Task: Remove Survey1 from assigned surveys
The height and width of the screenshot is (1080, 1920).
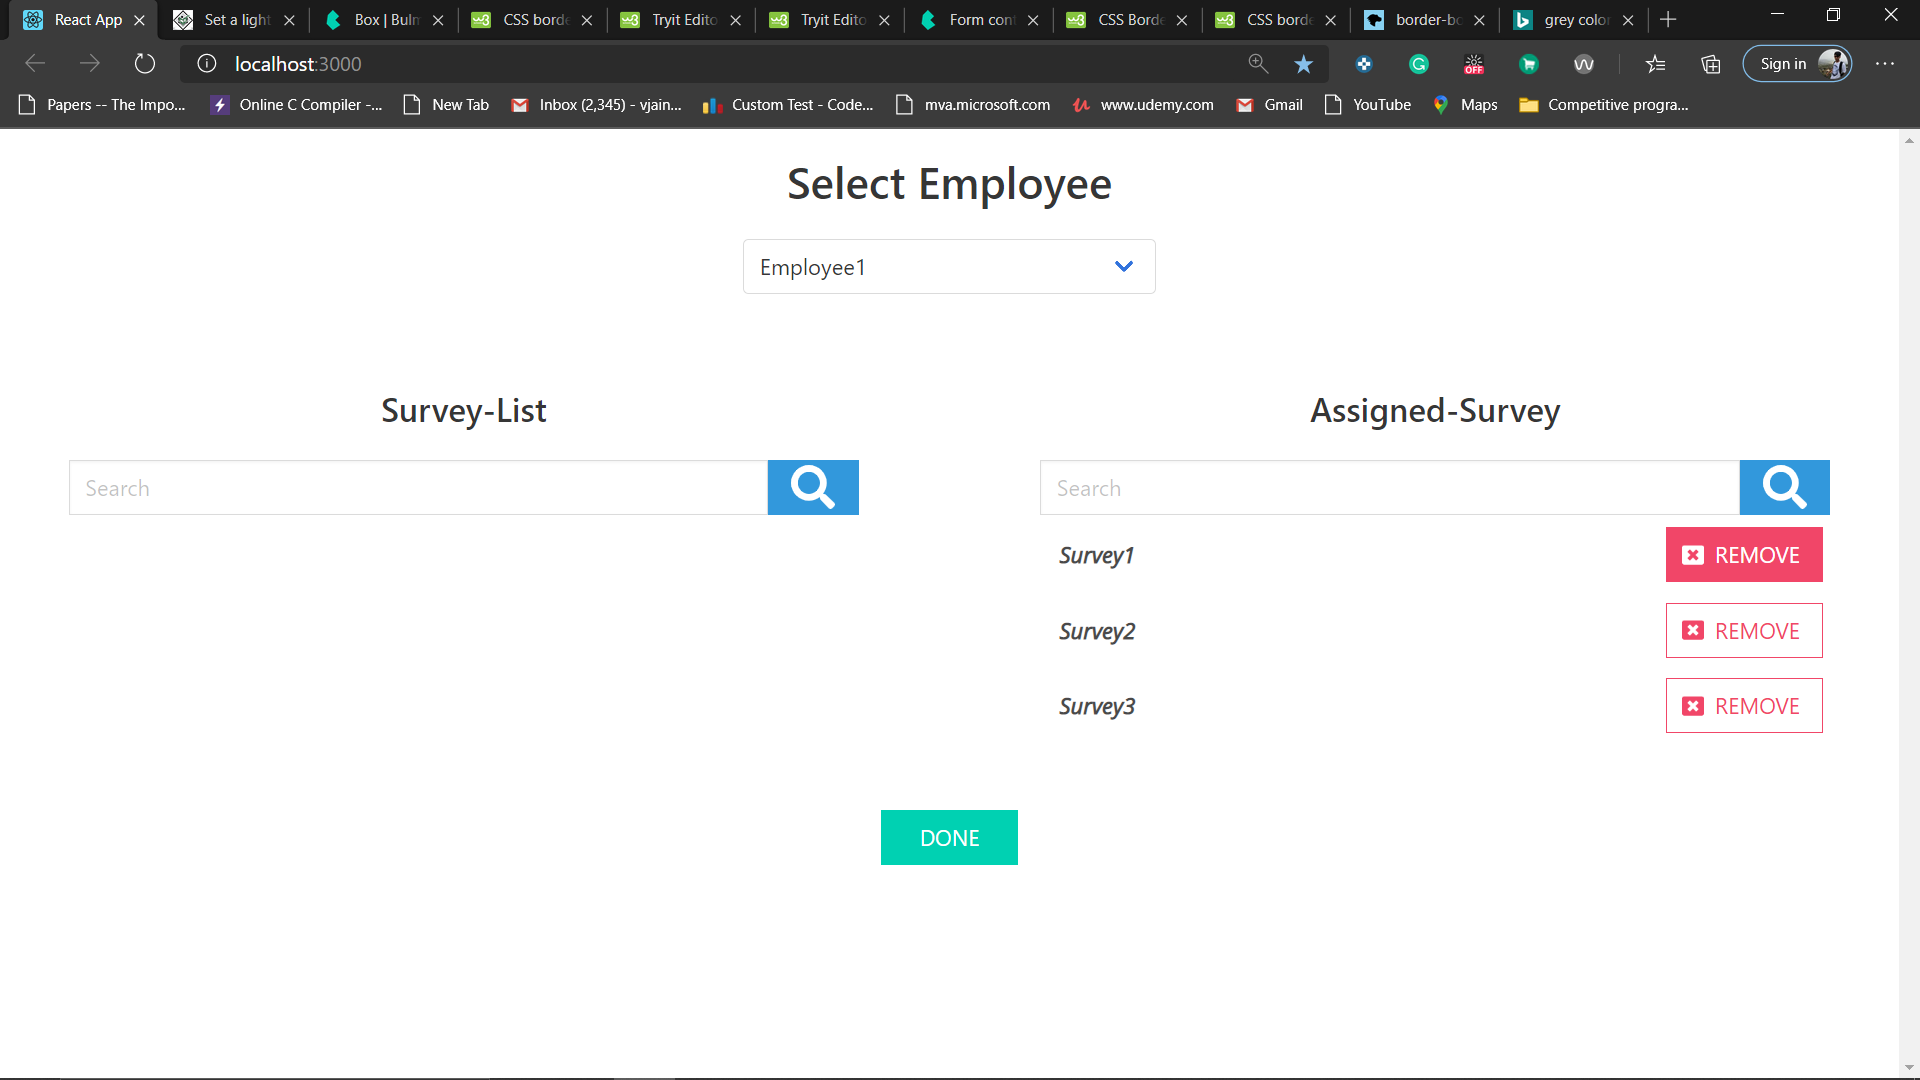Action: pos(1743,555)
